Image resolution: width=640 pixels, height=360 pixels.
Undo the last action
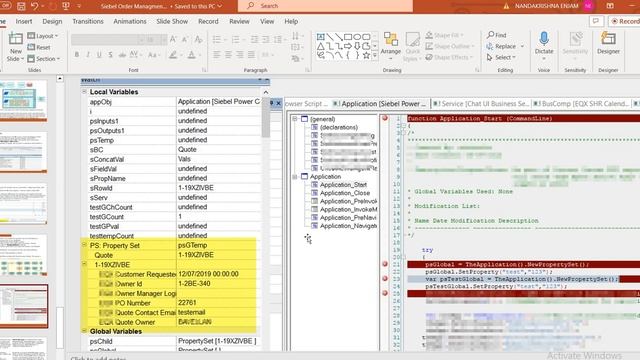point(34,6)
